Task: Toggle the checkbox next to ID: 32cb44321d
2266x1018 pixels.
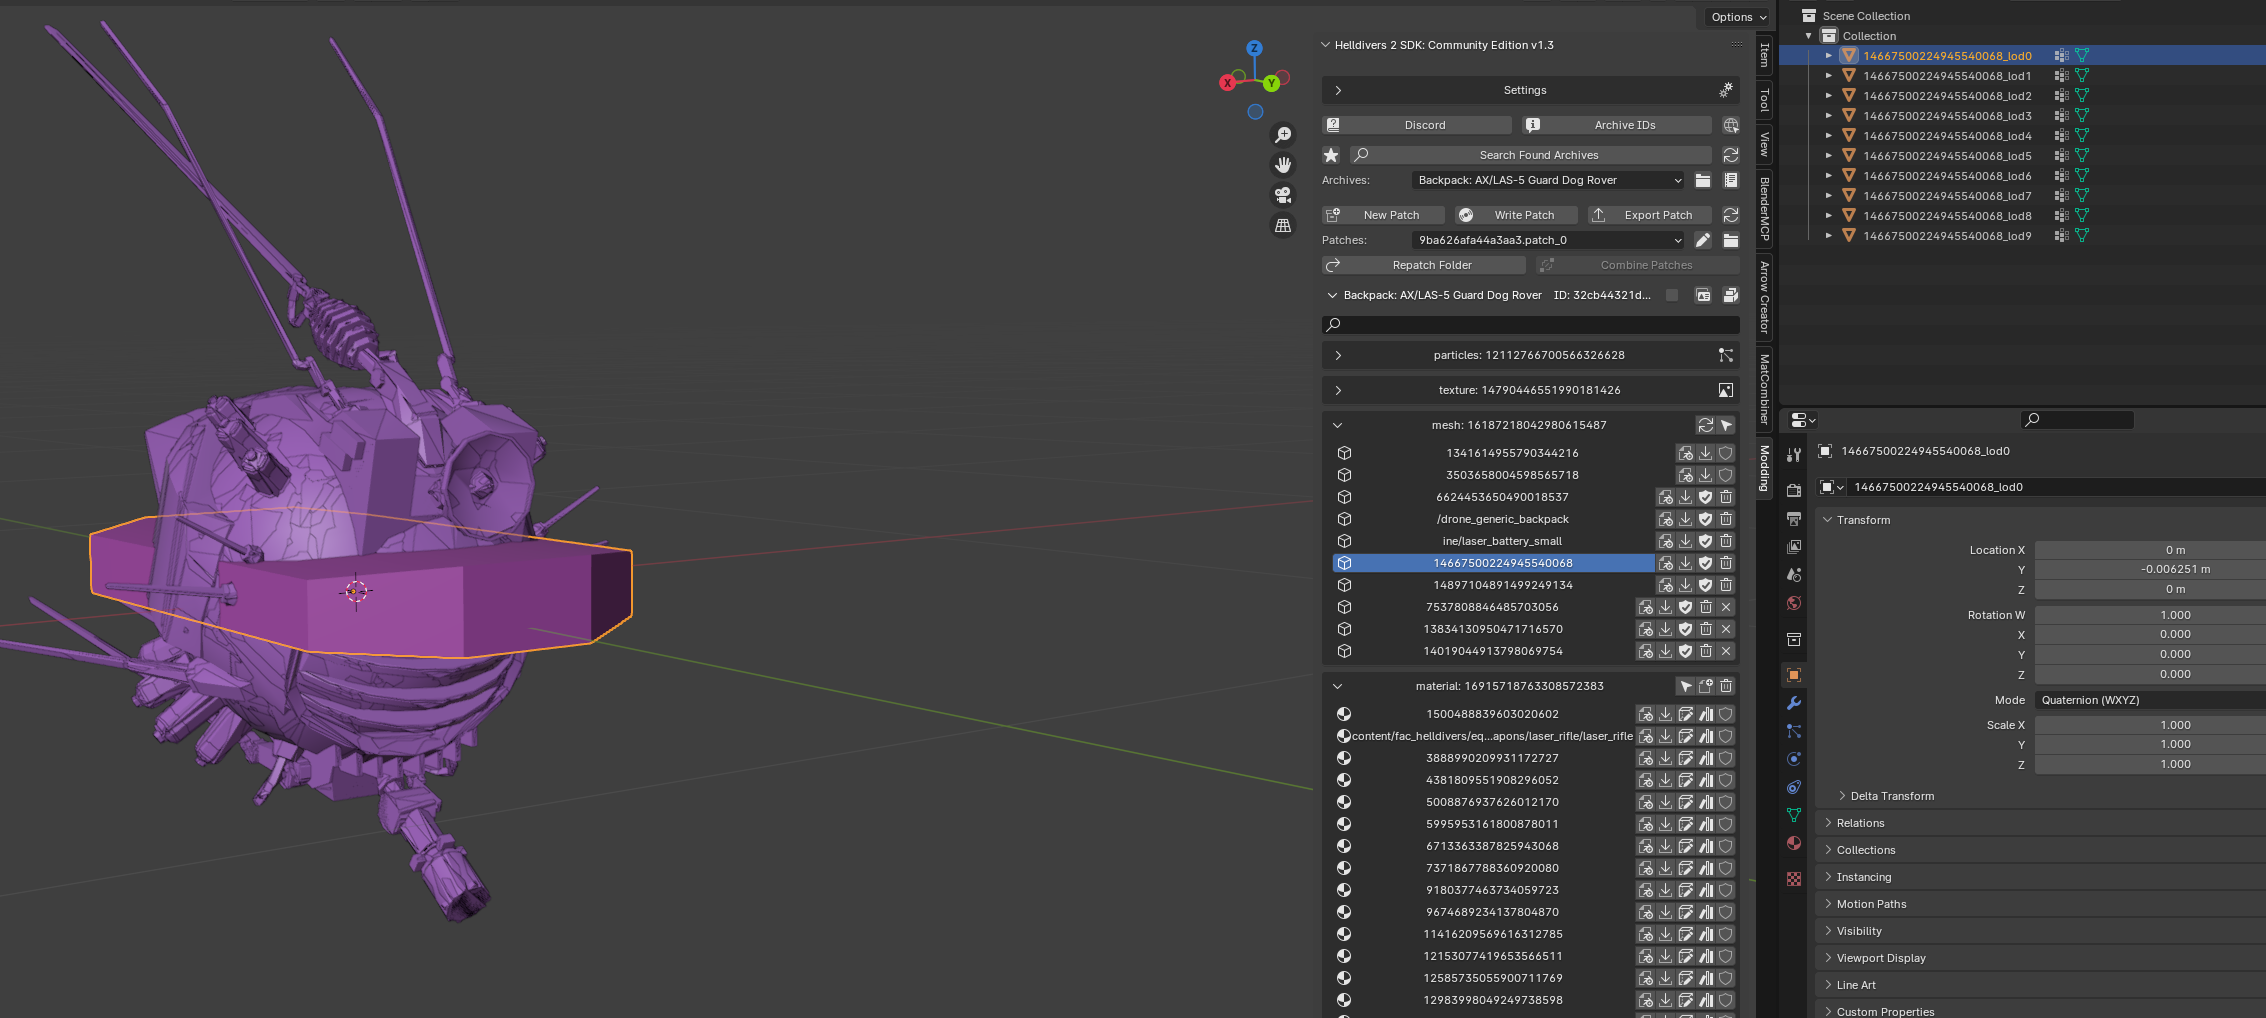Action: click(x=1672, y=295)
